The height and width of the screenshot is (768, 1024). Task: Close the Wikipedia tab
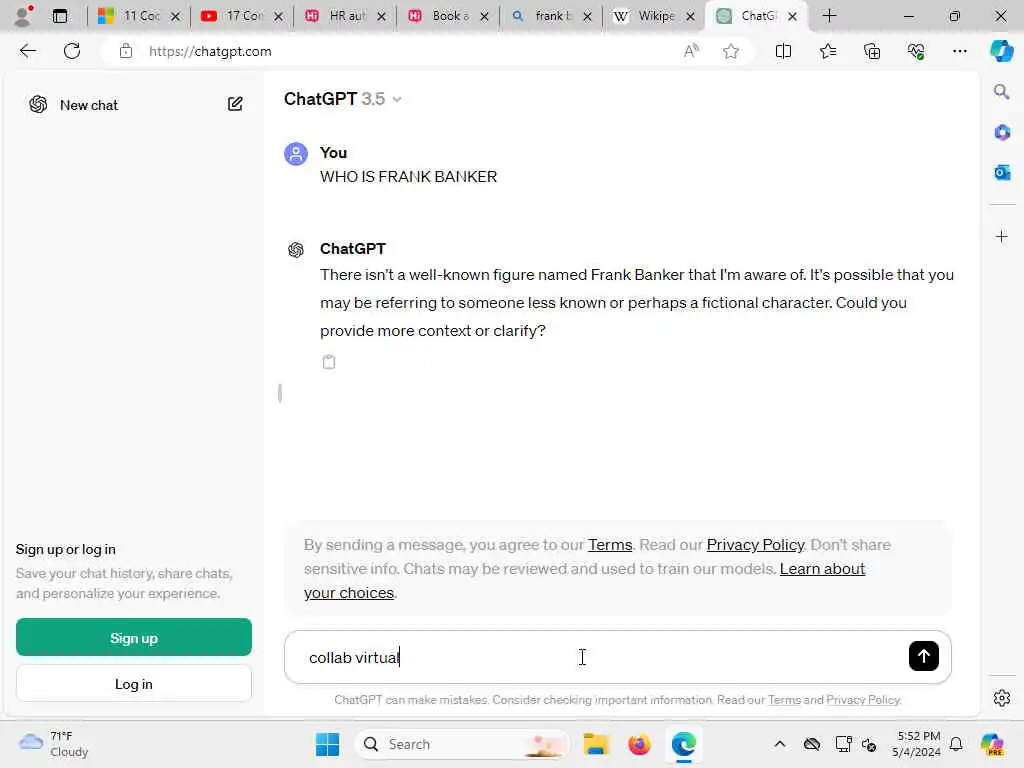click(x=690, y=16)
